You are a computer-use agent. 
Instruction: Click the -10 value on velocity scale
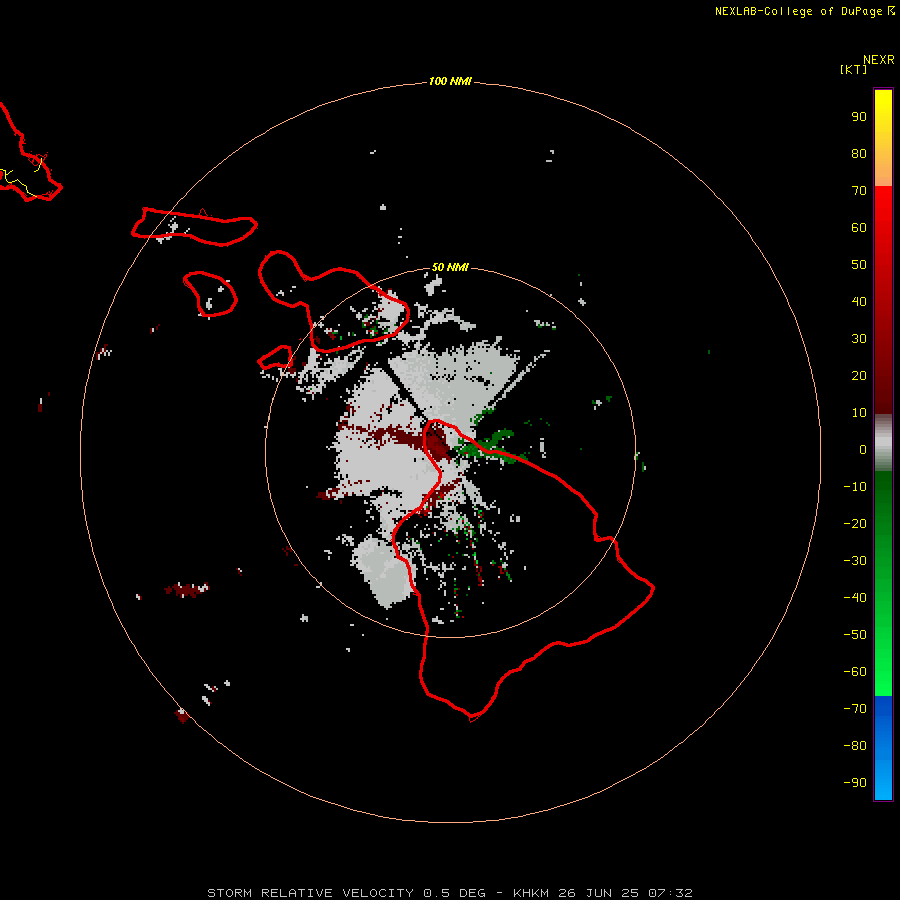(855, 487)
